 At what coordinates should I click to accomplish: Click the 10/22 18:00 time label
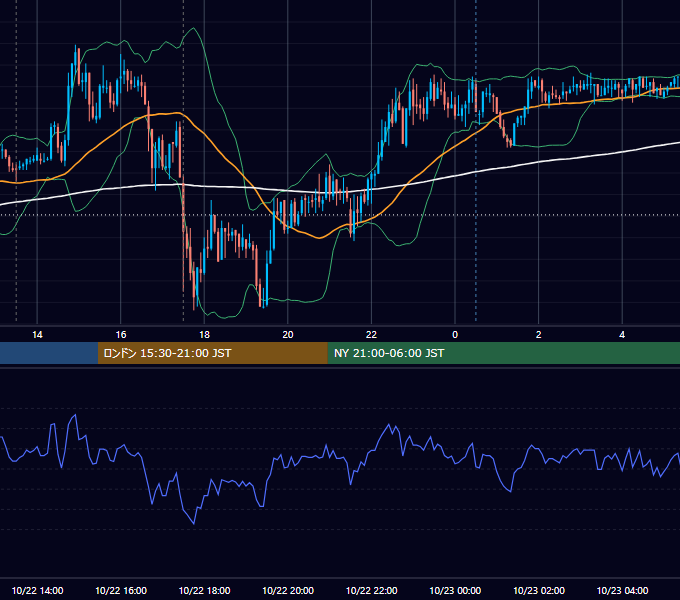pos(204,590)
